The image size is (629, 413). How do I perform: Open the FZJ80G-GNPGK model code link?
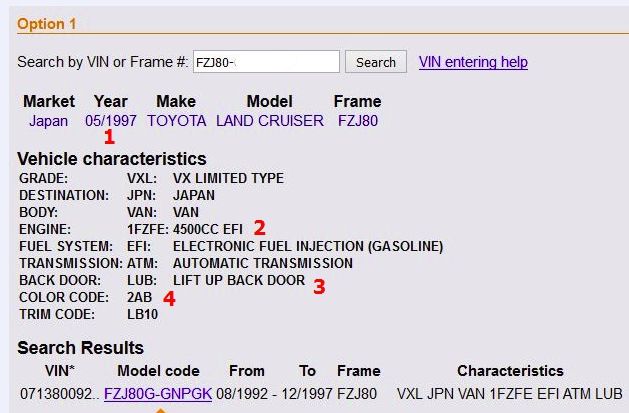pyautogui.click(x=158, y=393)
